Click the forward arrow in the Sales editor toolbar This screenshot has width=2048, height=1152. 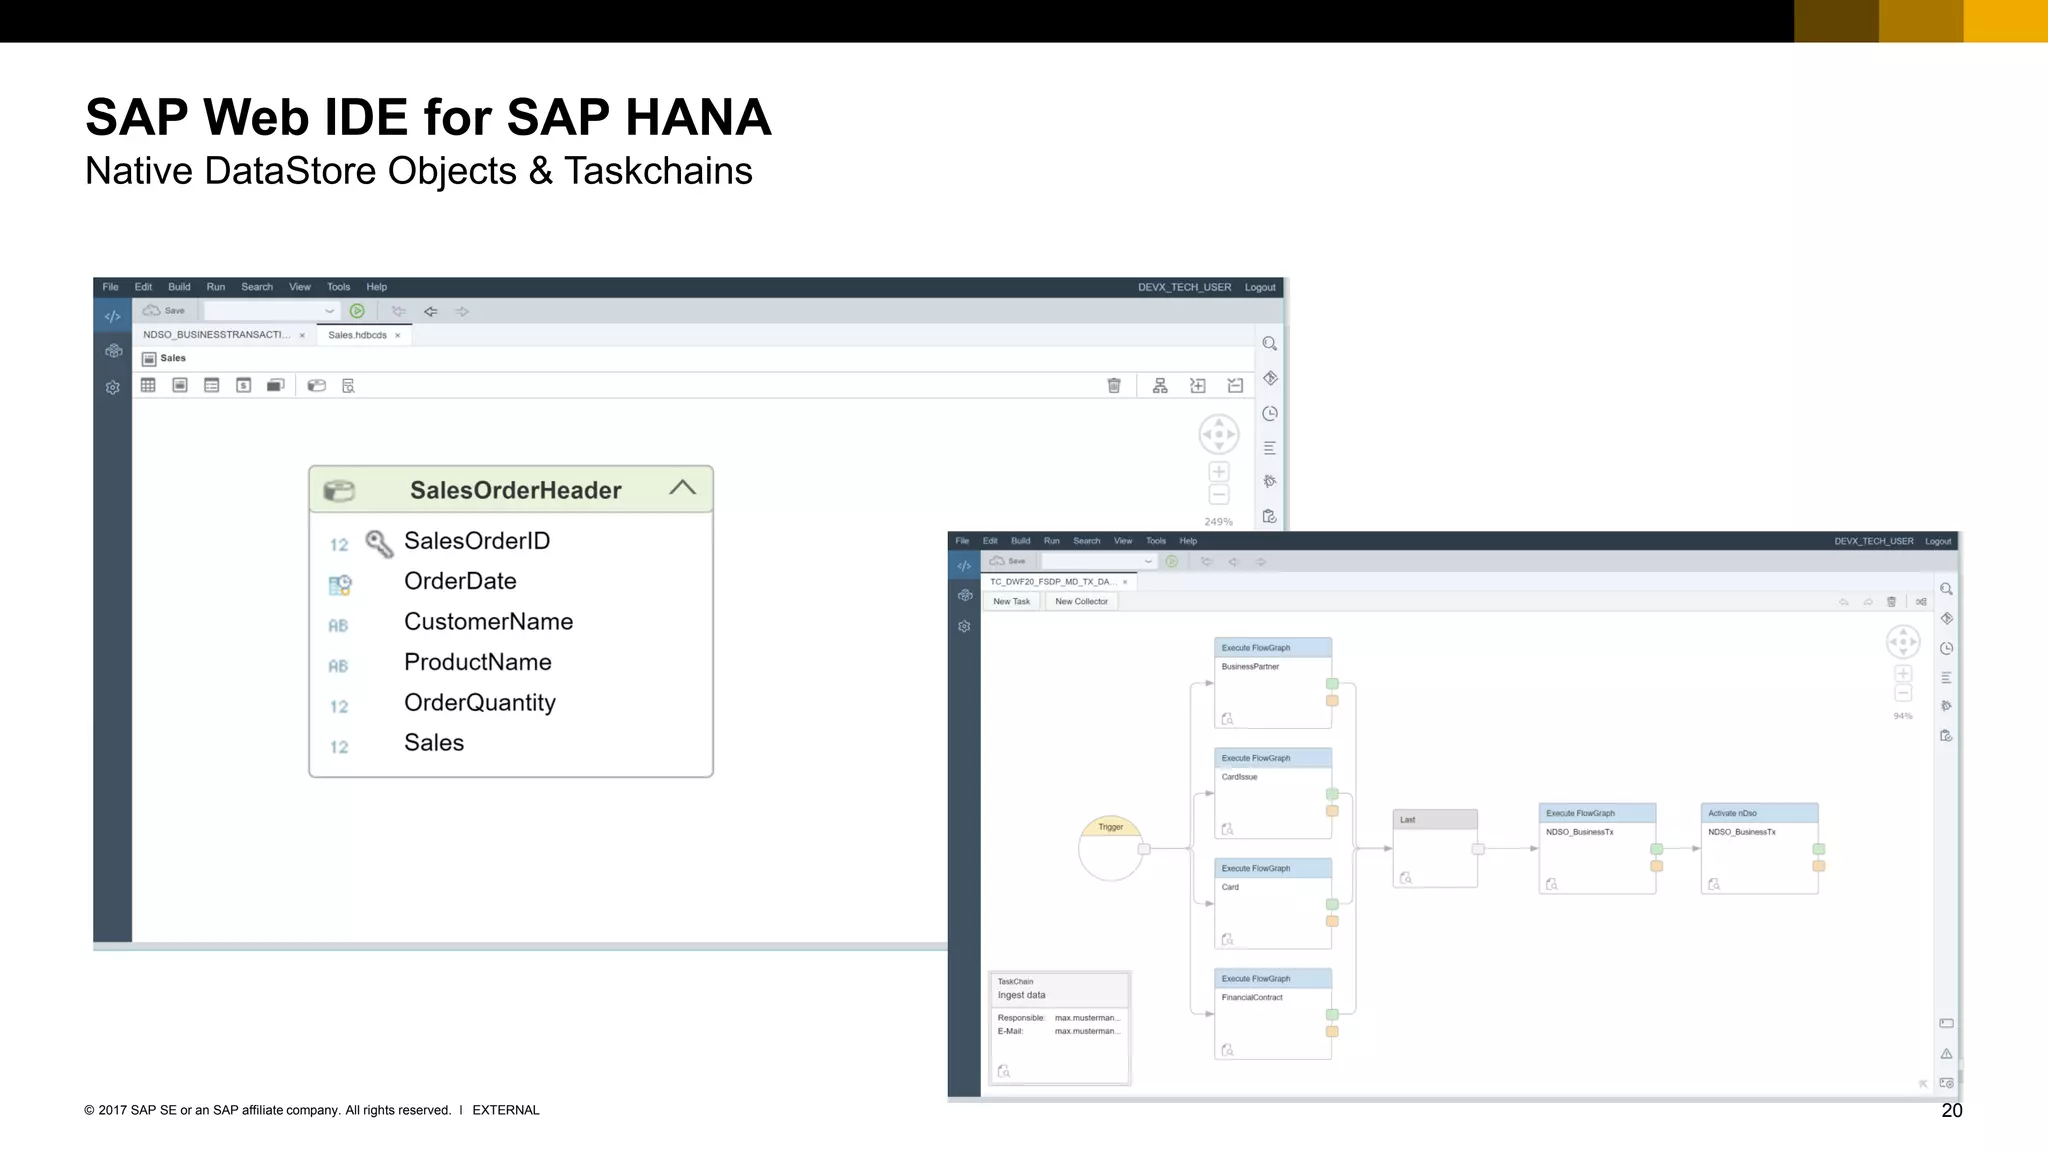click(x=462, y=311)
